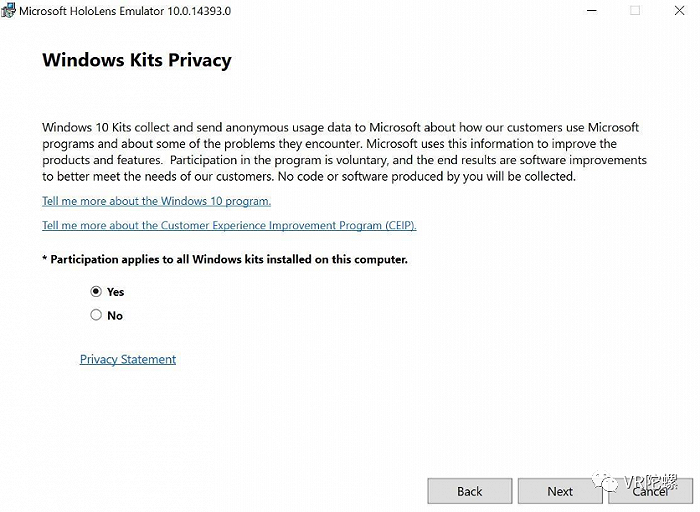Click the "Participation applies to all Windows kits" note

225,260
